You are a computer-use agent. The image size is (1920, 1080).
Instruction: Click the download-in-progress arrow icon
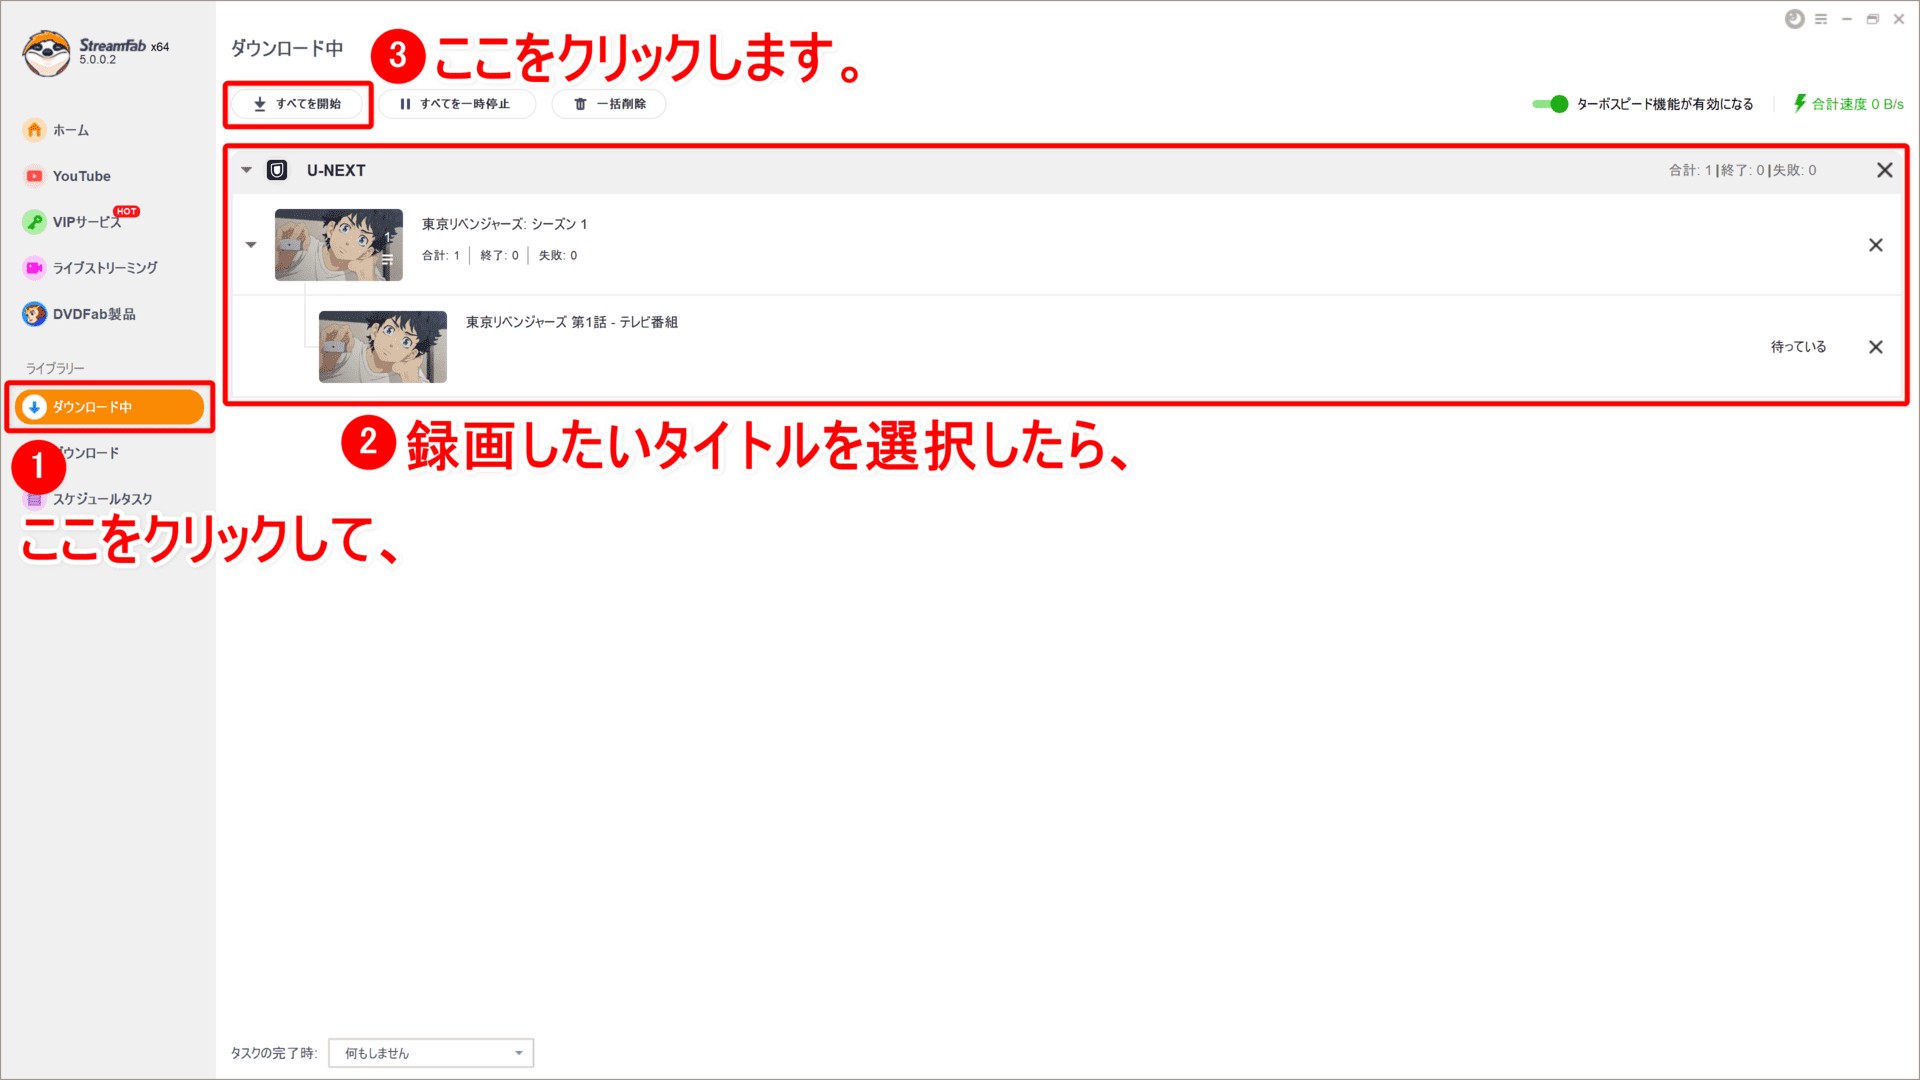[34, 407]
